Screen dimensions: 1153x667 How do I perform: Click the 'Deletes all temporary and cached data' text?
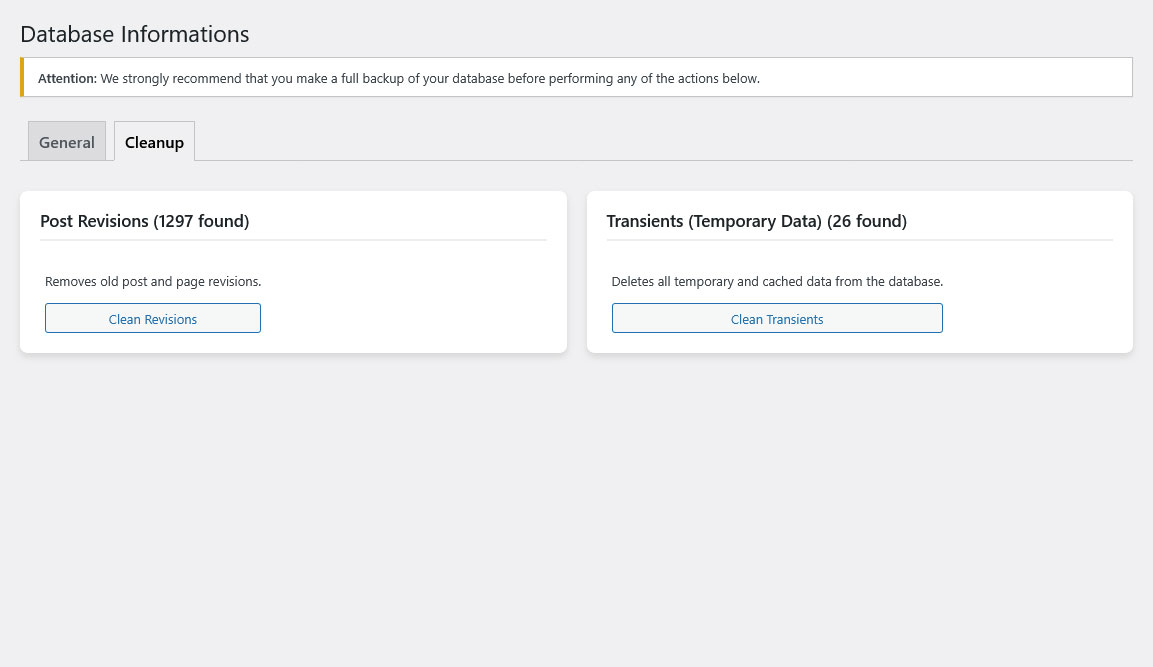[x=777, y=282]
